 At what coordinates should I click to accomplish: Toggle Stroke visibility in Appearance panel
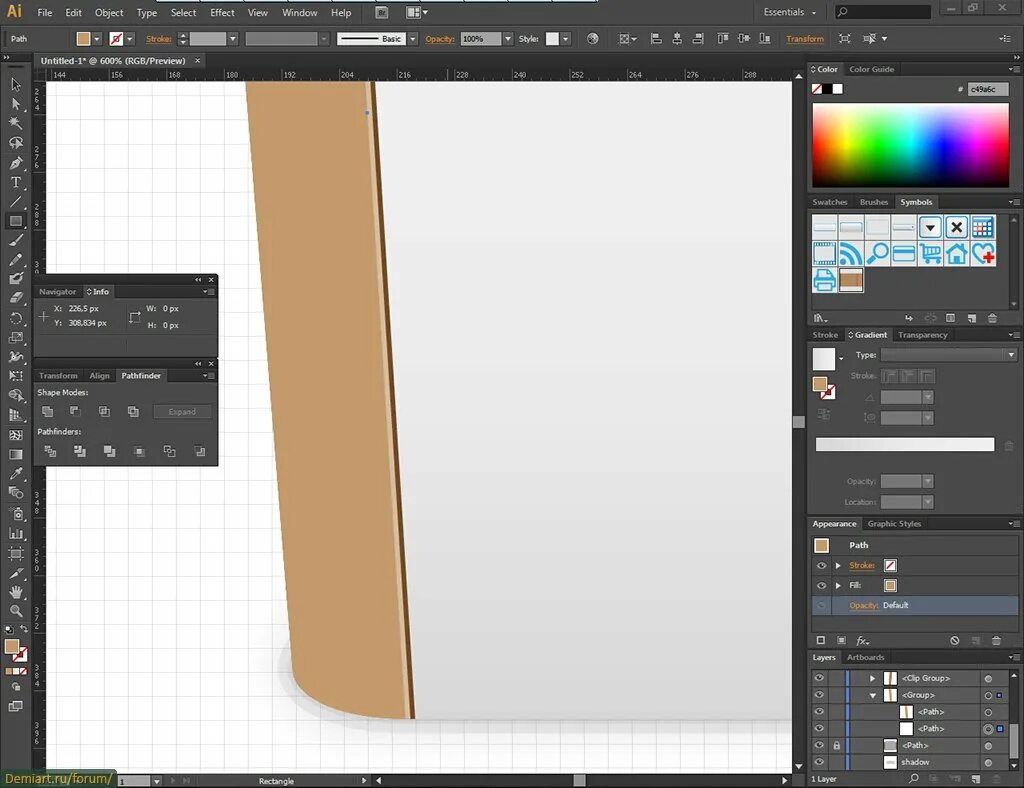821,565
